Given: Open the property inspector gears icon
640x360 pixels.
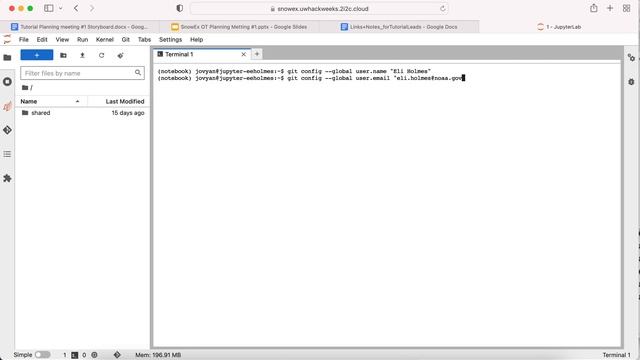Looking at the screenshot, I should coord(631,58).
